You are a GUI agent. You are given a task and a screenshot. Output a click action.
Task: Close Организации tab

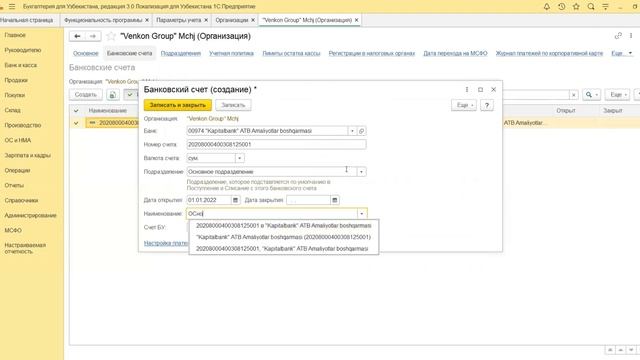[x=253, y=20]
